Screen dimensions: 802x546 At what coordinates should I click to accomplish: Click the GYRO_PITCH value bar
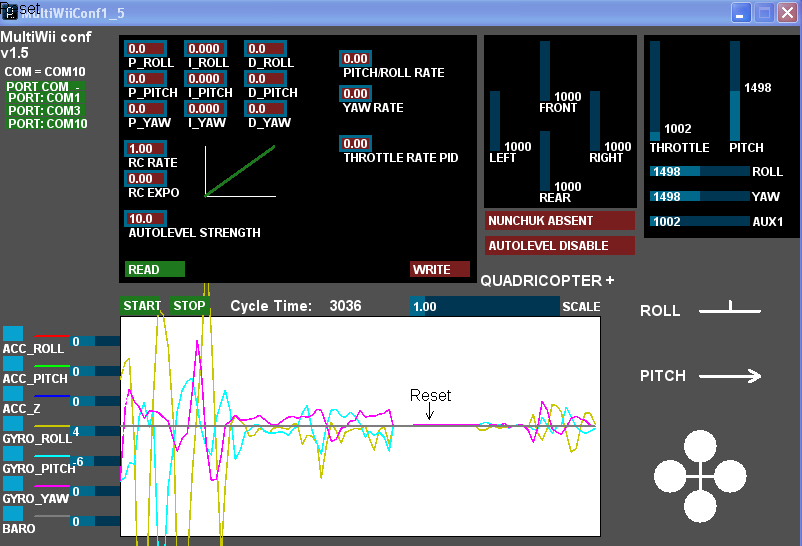coord(95,461)
